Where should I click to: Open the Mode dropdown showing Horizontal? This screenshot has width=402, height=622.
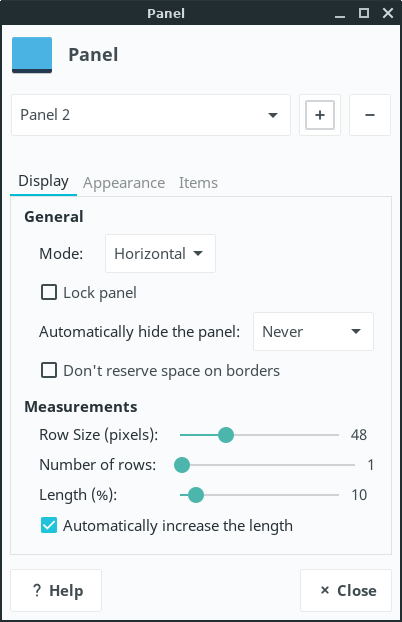pyautogui.click(x=160, y=253)
